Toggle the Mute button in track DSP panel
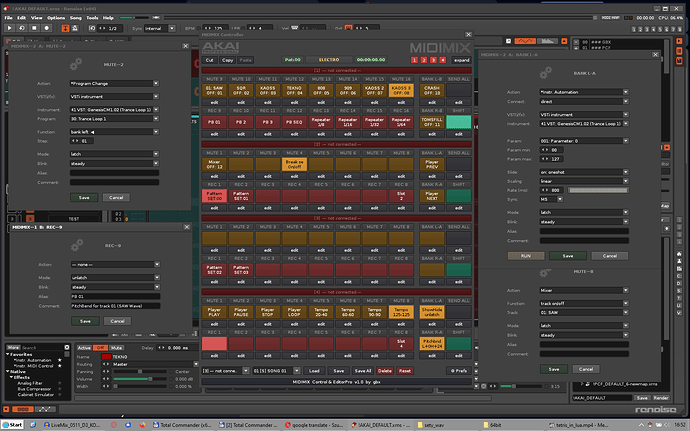 point(116,348)
